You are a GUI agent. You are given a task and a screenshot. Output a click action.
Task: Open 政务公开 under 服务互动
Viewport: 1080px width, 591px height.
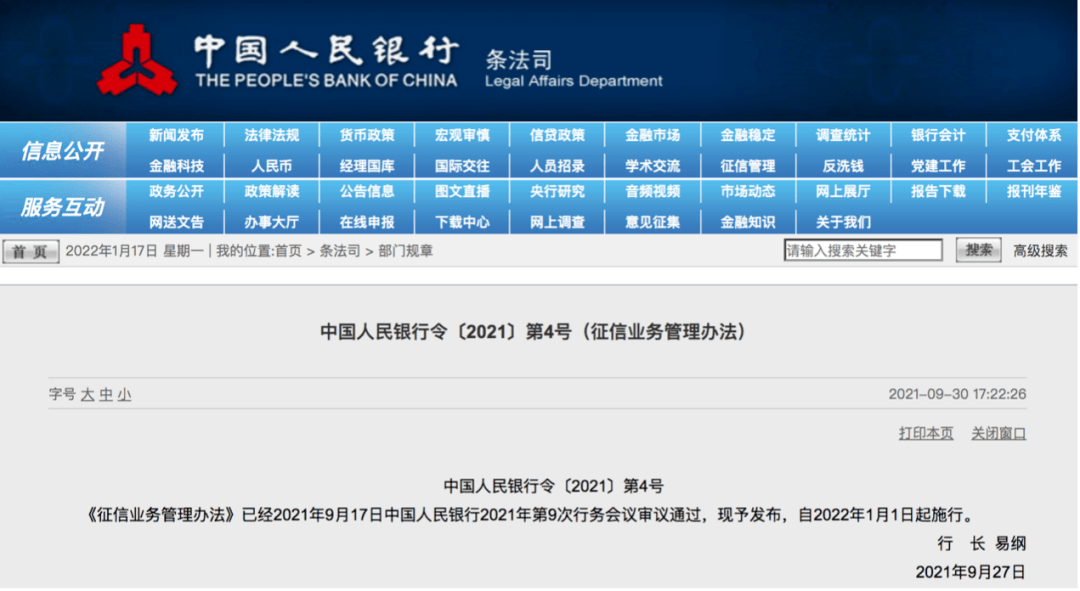click(176, 191)
